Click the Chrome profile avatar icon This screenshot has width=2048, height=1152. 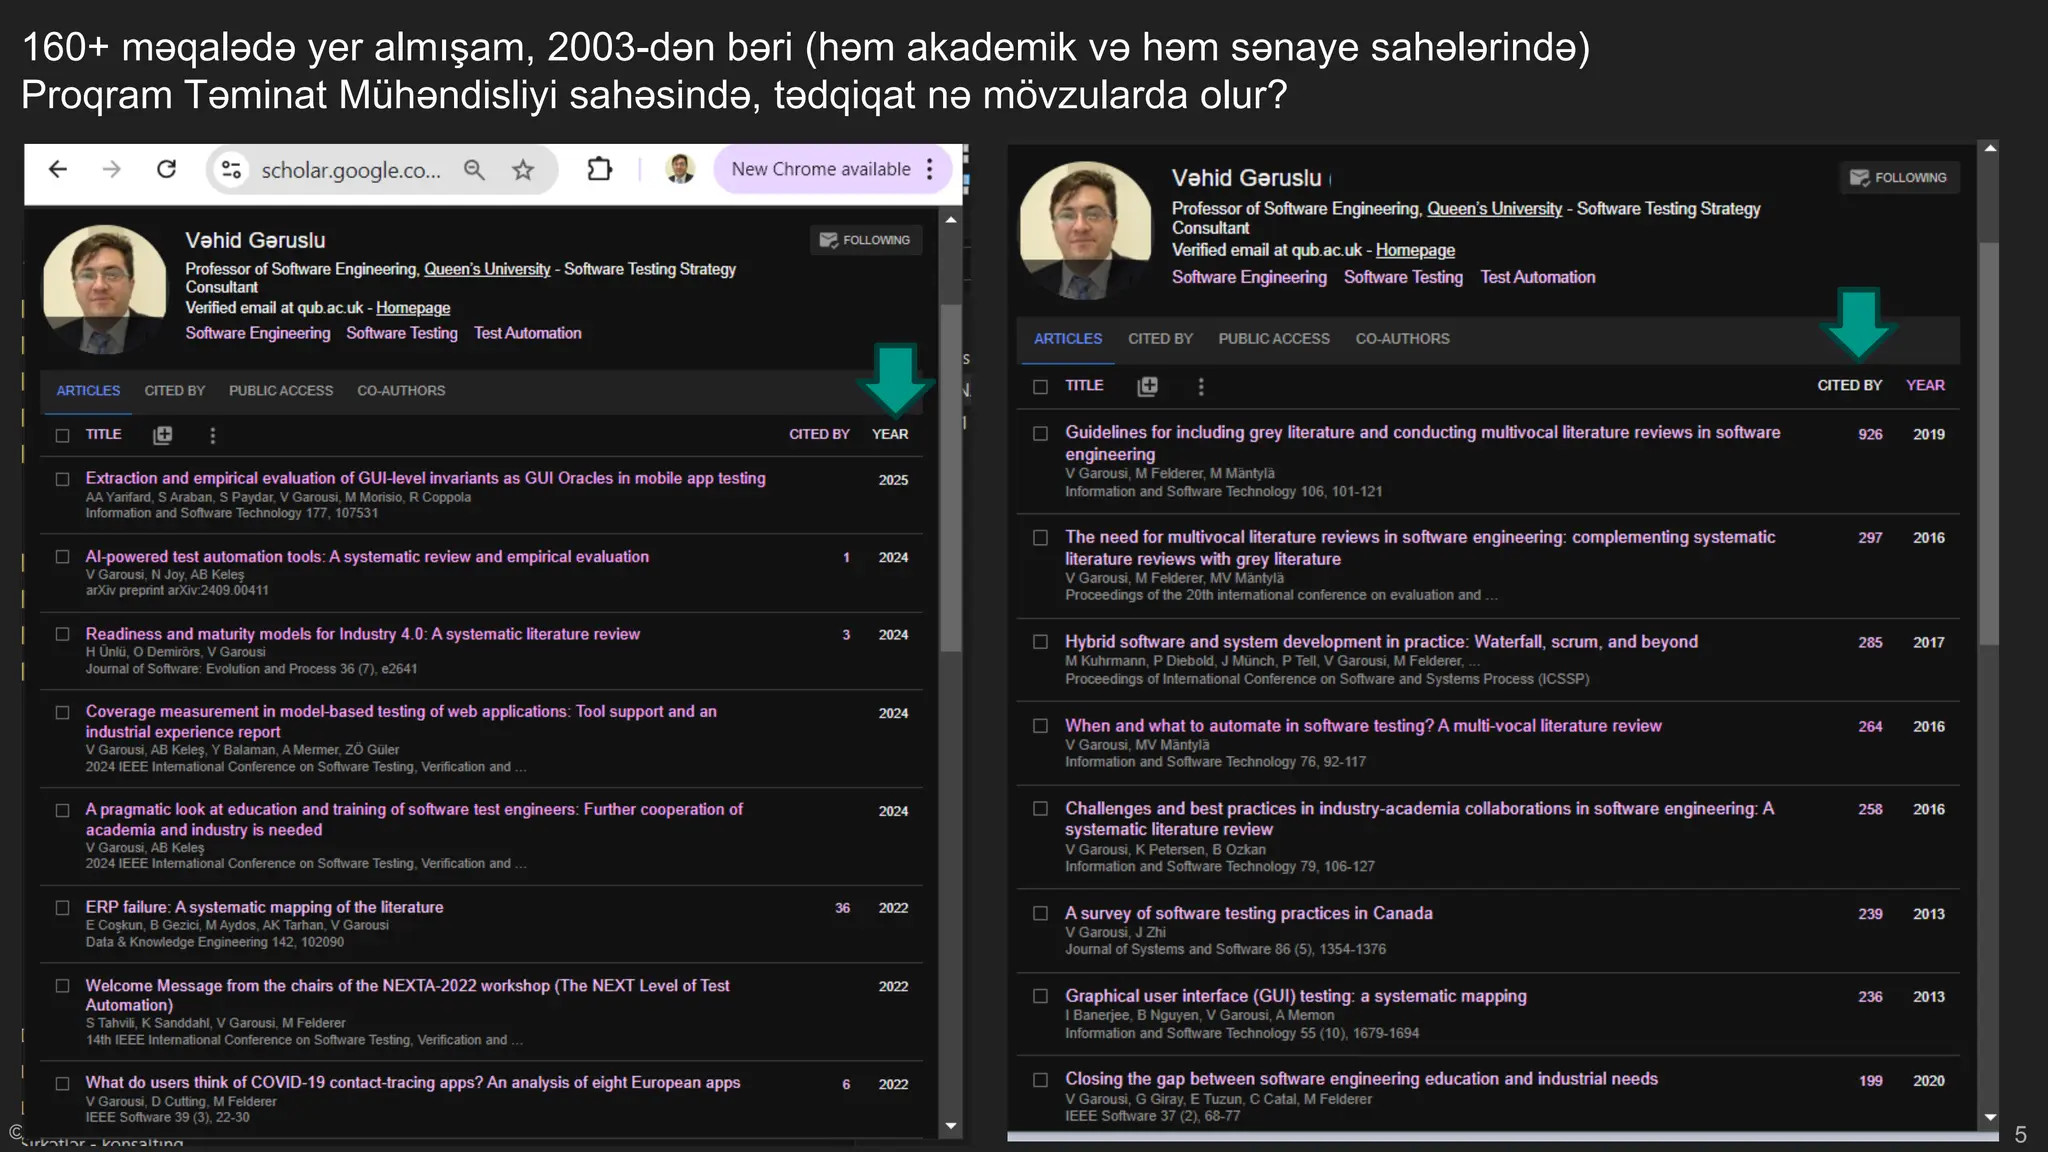680,169
